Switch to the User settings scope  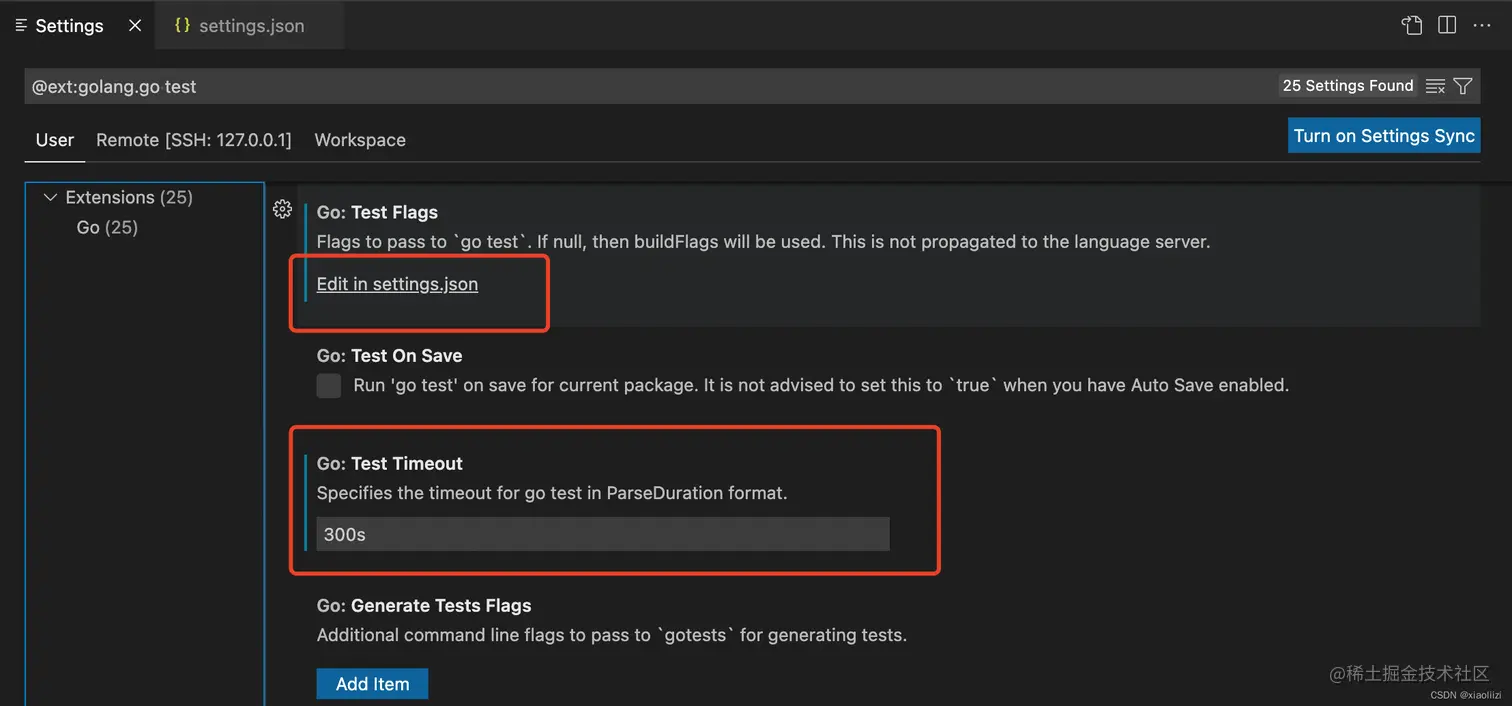pos(55,140)
